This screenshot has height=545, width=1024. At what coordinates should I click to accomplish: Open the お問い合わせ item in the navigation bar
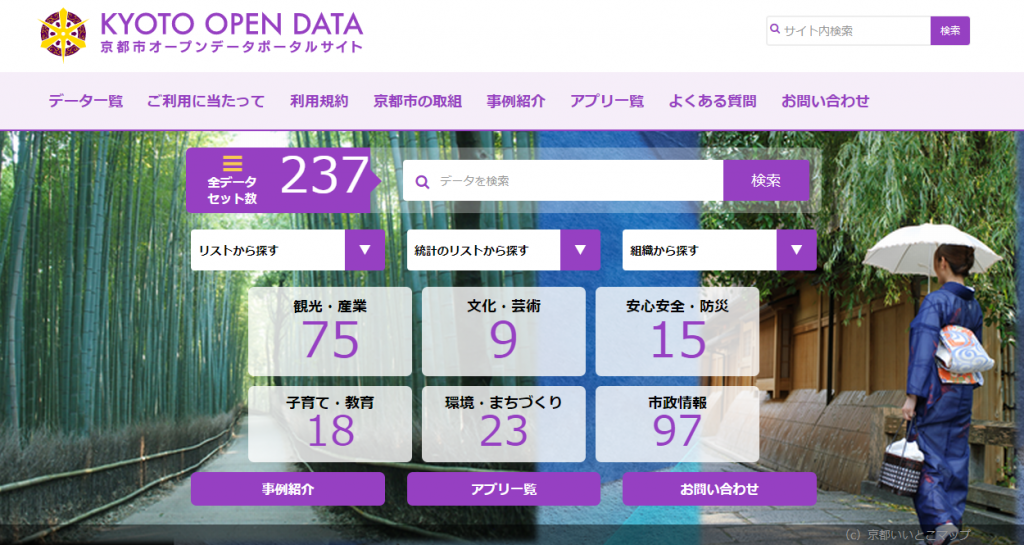[825, 101]
